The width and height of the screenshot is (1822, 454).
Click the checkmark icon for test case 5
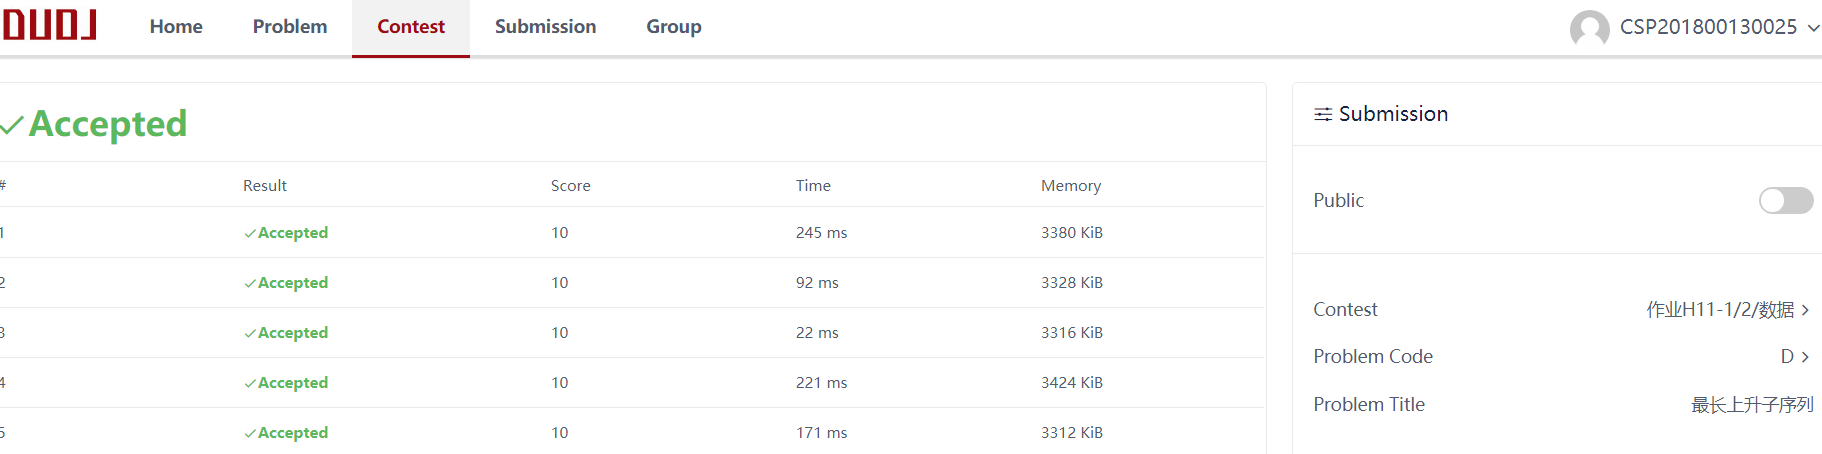250,433
